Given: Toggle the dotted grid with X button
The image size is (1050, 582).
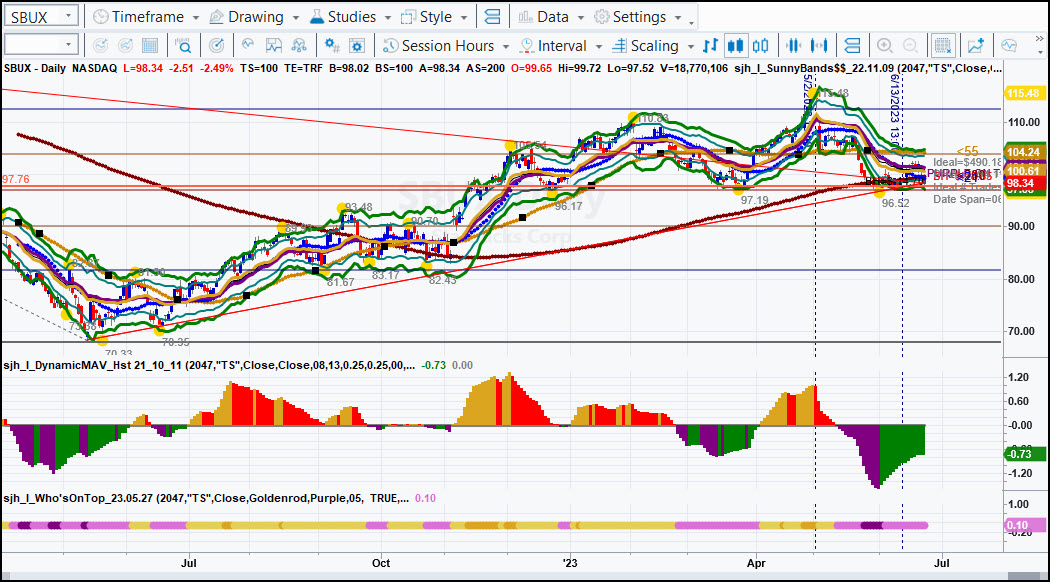Looking at the screenshot, I should pyautogui.click(x=943, y=46).
